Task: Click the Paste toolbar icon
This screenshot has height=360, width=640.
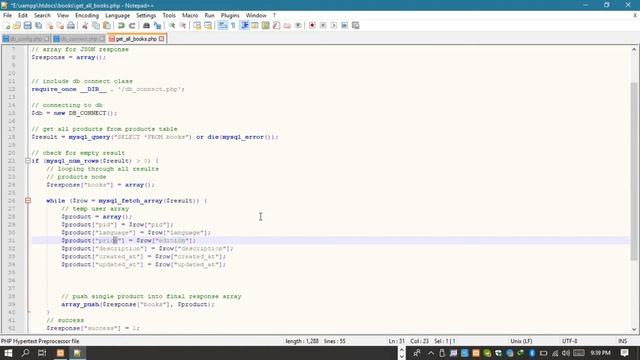Action: pyautogui.click(x=107, y=25)
